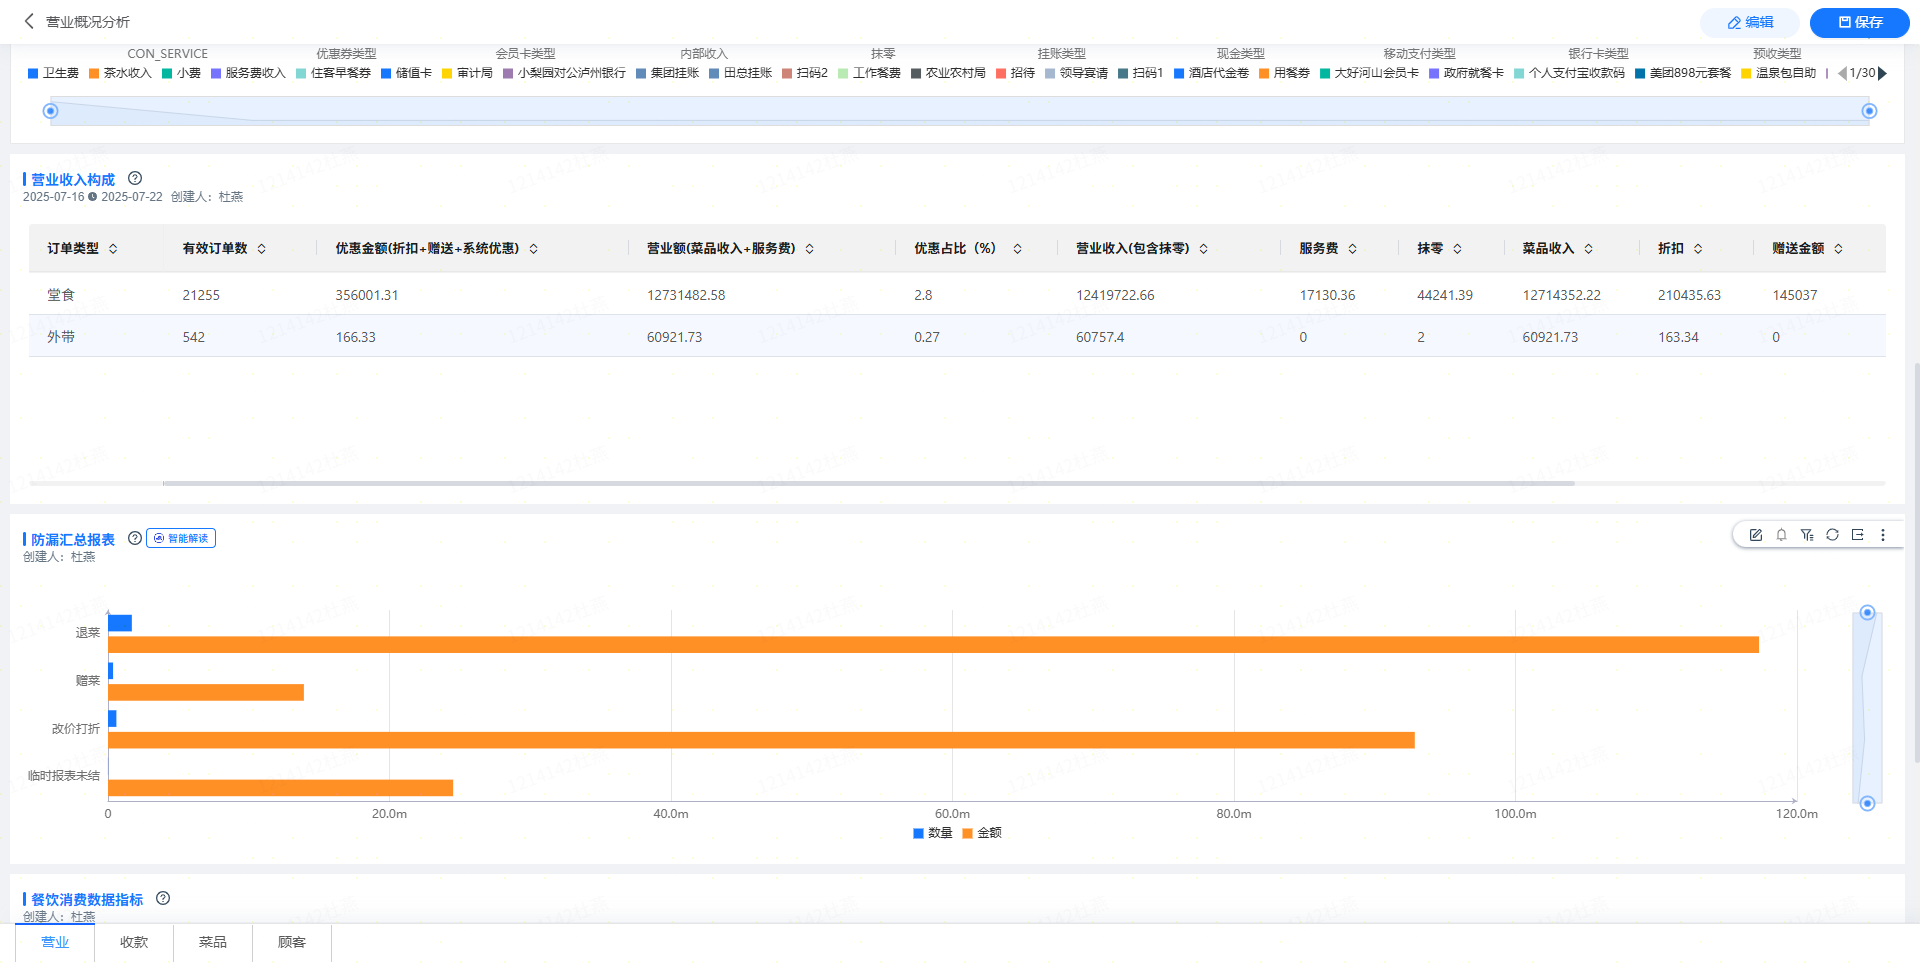Open help icon next to 营业收入构成
This screenshot has height=963, width=1920.
tap(135, 178)
